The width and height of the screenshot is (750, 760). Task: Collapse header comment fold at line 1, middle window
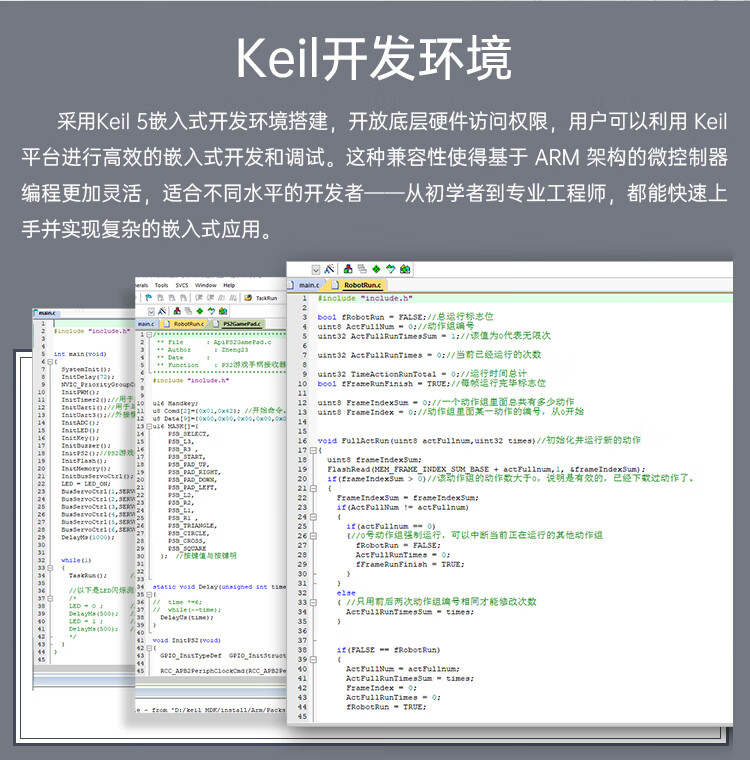149,334
